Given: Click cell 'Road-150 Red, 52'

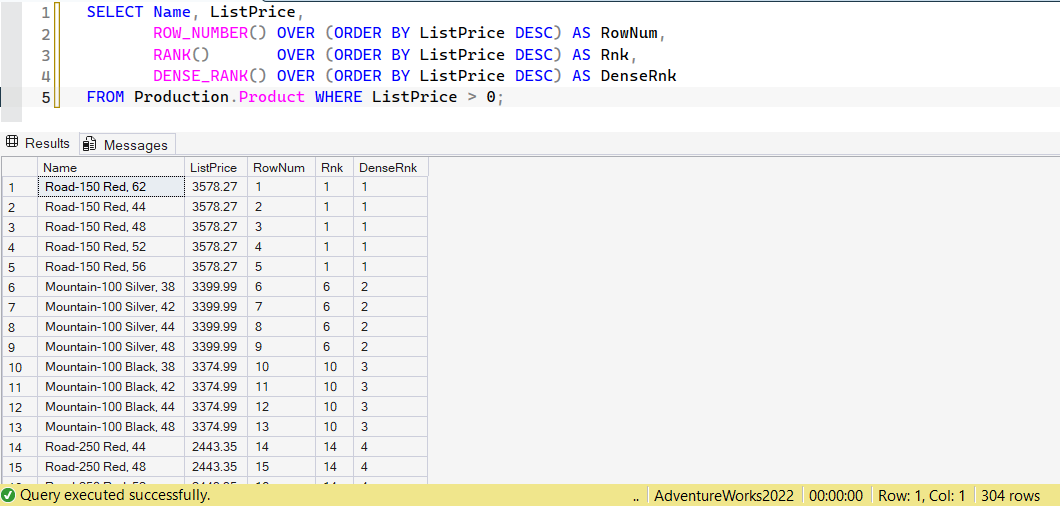Looking at the screenshot, I should (x=111, y=247).
